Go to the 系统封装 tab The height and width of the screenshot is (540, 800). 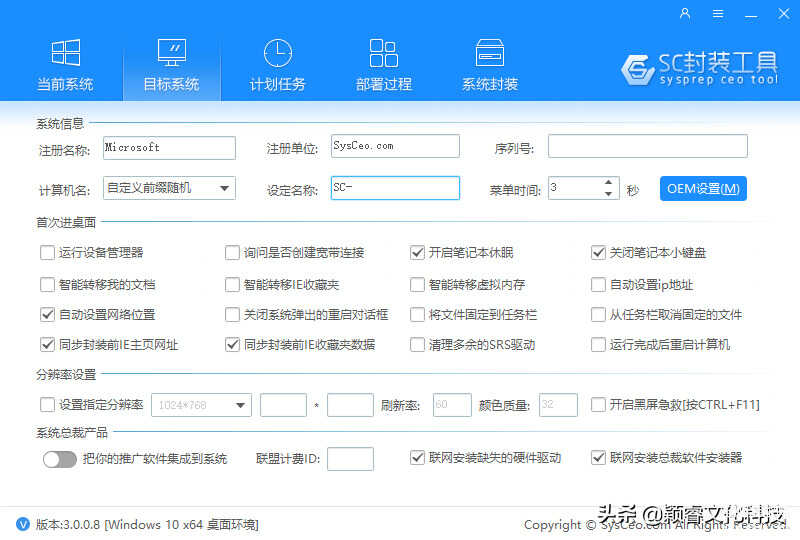tap(489, 84)
